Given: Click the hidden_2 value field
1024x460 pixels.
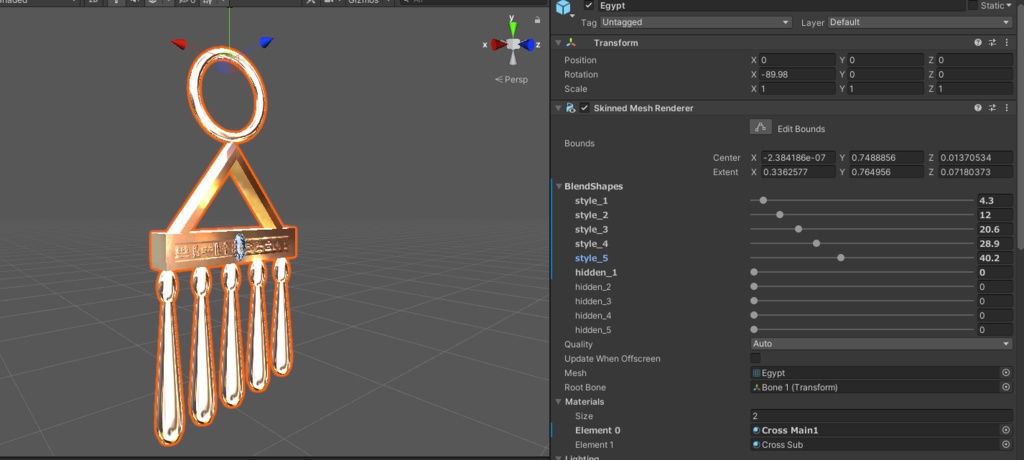Looking at the screenshot, I should coord(995,287).
